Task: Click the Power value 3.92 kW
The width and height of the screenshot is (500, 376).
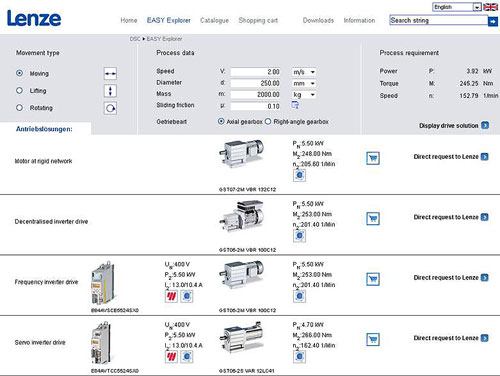Action: tap(479, 71)
